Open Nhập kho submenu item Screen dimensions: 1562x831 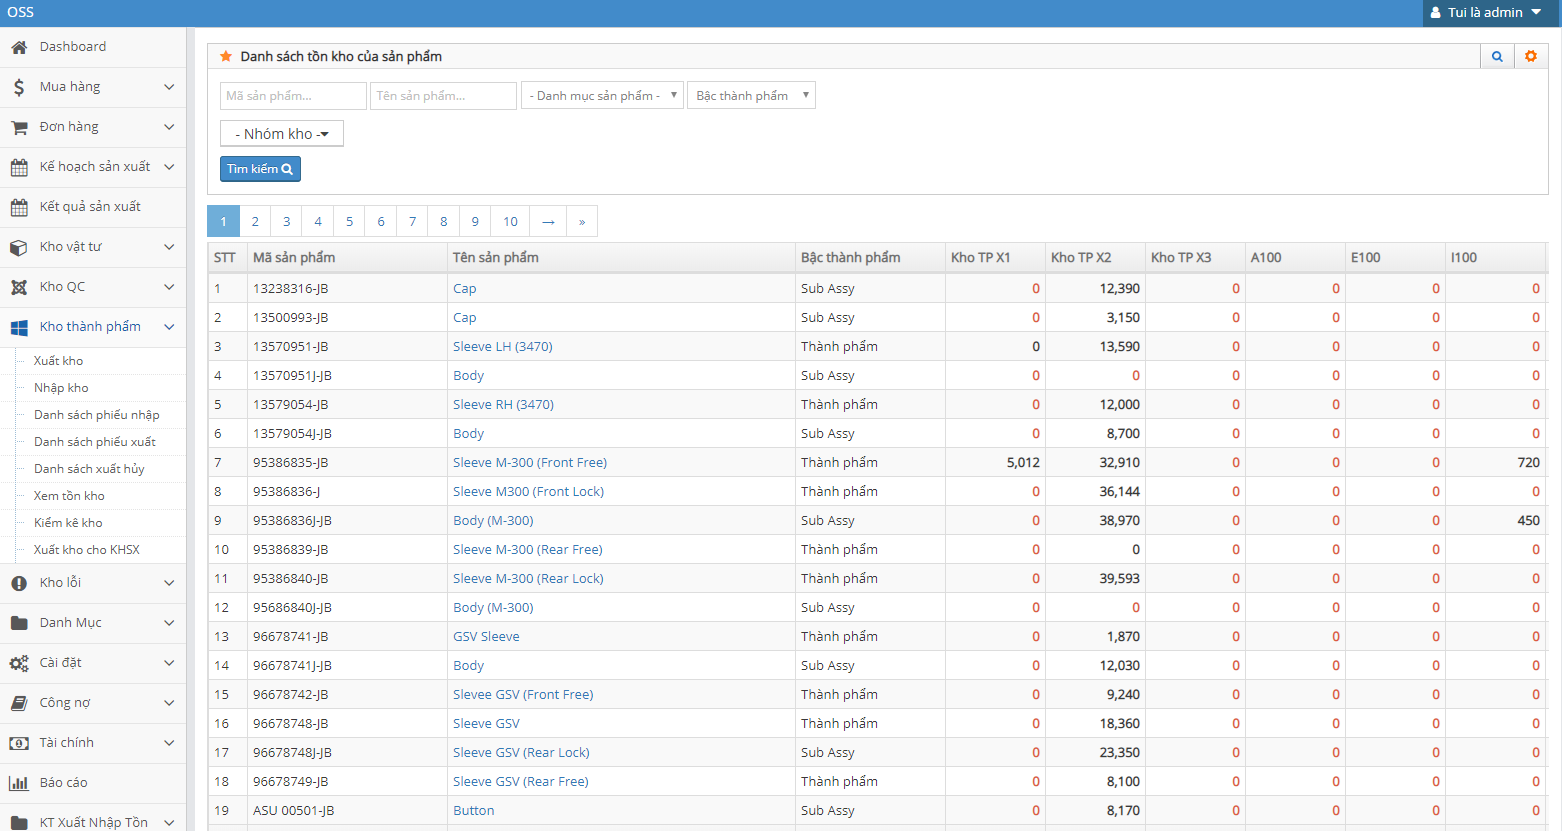[x=61, y=388]
